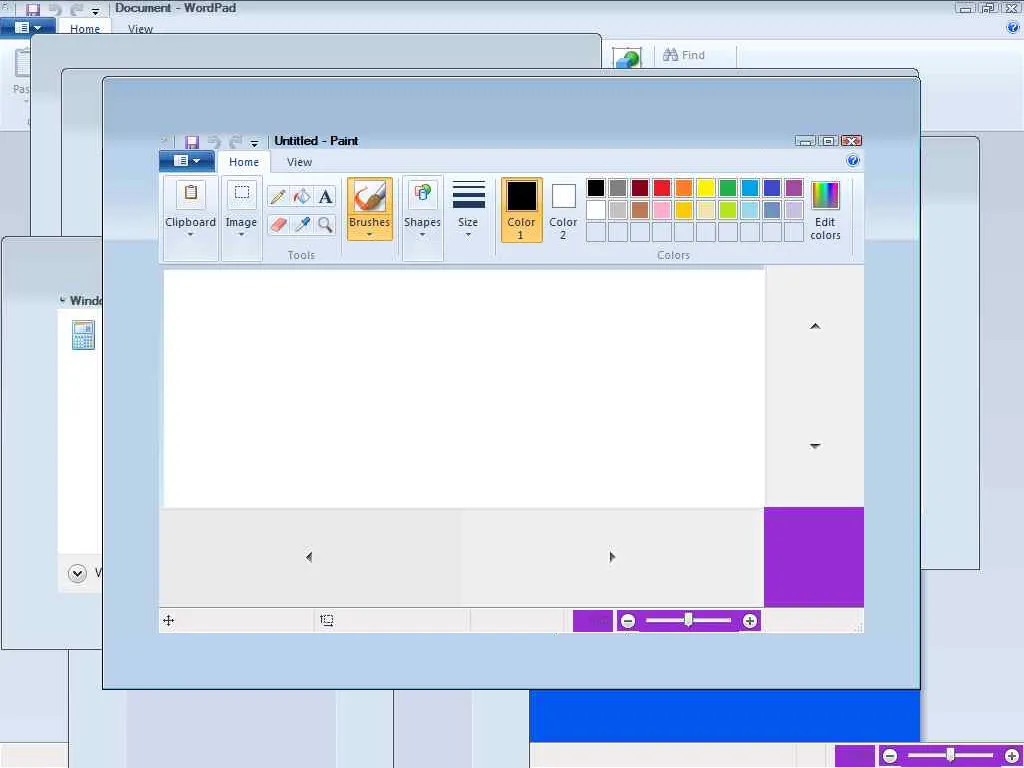Click the zoom slider handle in WordPad's status bar
Image resolution: width=1024 pixels, height=768 pixels.
pyautogui.click(x=950, y=756)
